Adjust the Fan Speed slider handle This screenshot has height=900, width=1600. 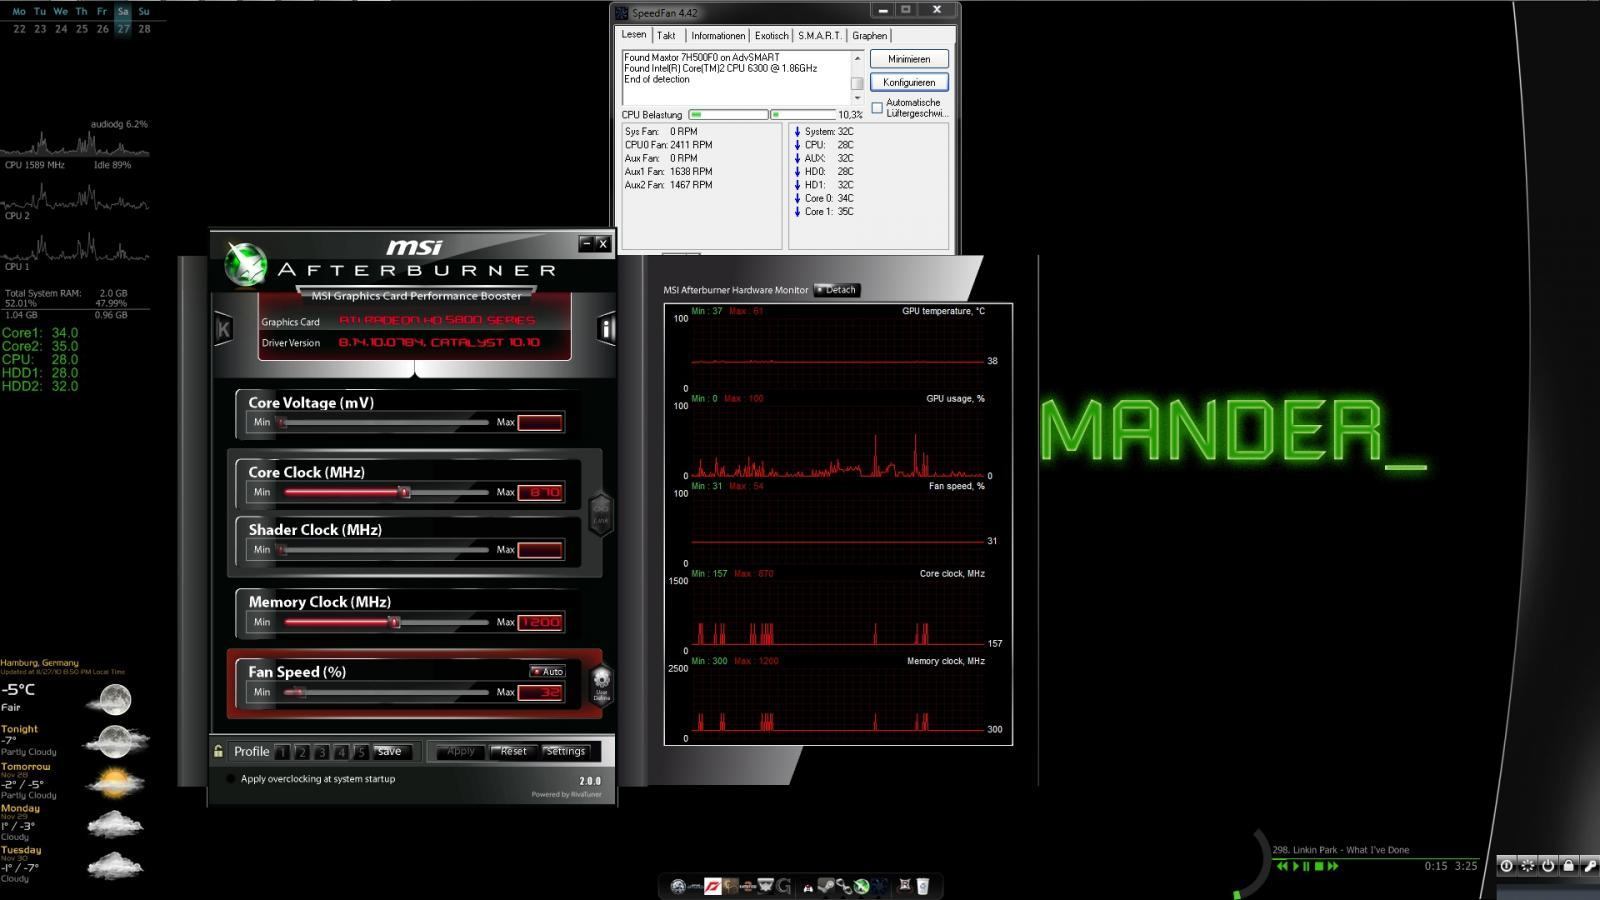(x=300, y=692)
